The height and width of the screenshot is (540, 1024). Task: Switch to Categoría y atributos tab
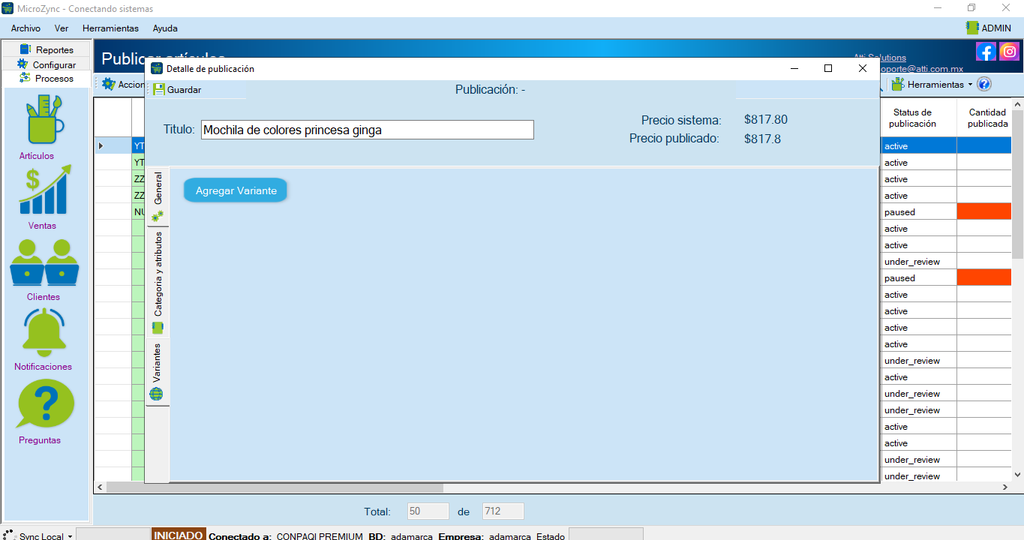157,283
